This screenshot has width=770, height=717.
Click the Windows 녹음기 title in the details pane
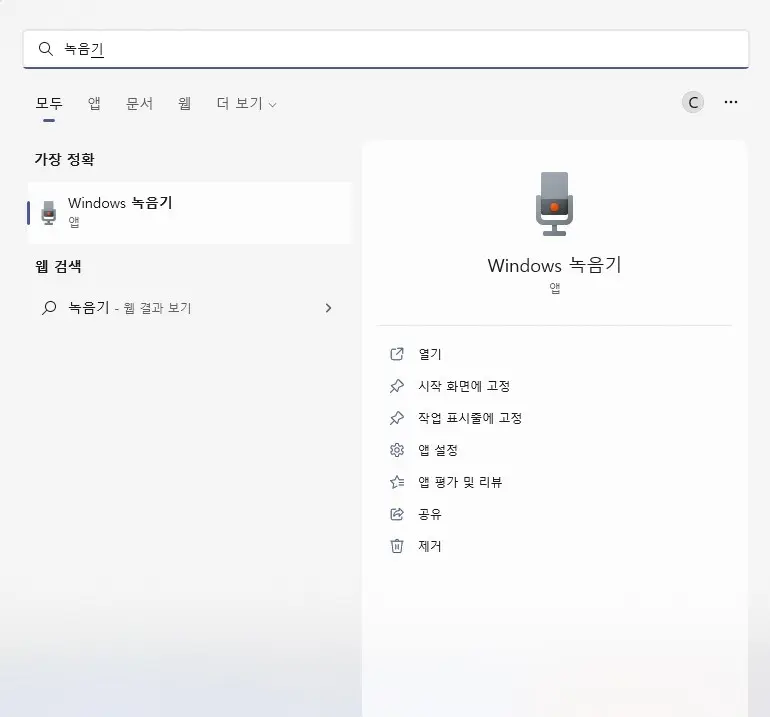[x=554, y=265]
